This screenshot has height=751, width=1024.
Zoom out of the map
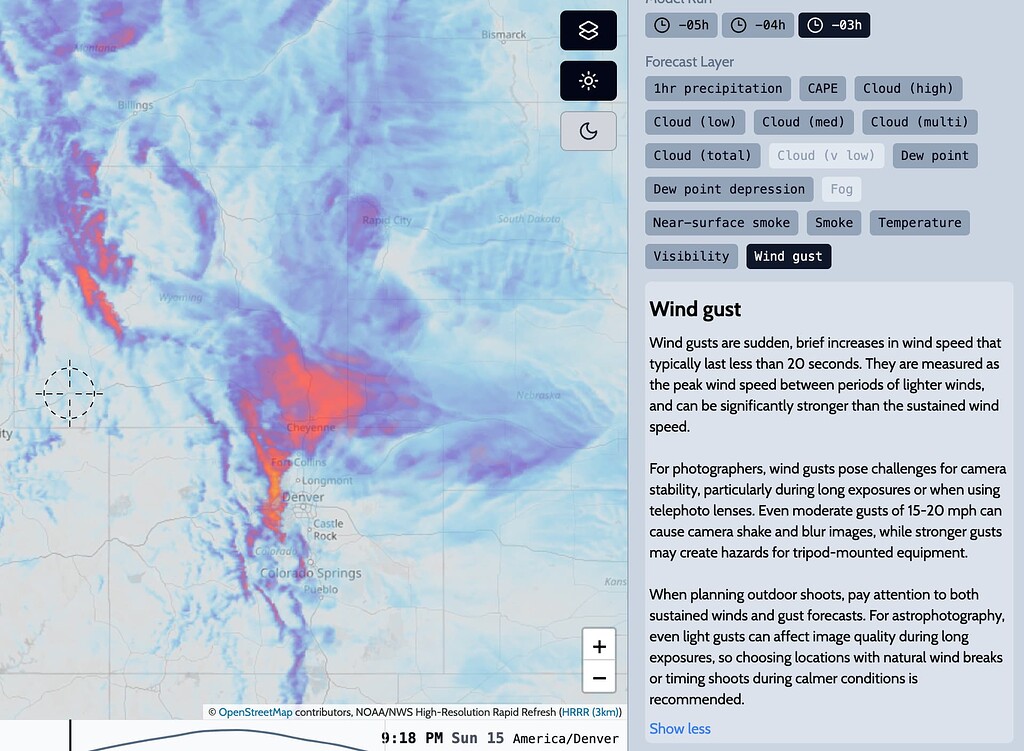(598, 678)
